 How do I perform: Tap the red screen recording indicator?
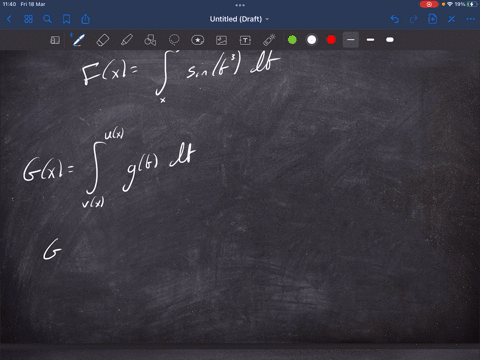[429, 4]
